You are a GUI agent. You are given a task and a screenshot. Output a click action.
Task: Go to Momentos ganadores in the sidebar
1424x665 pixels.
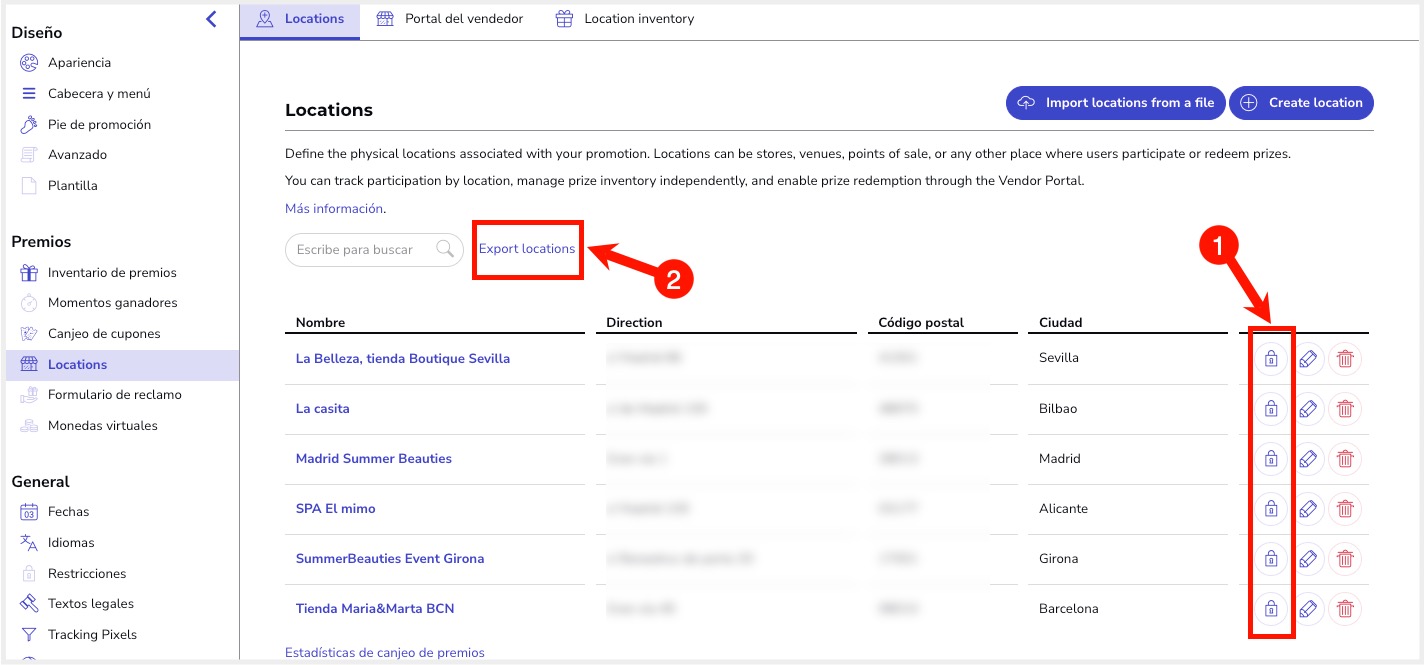tap(113, 302)
